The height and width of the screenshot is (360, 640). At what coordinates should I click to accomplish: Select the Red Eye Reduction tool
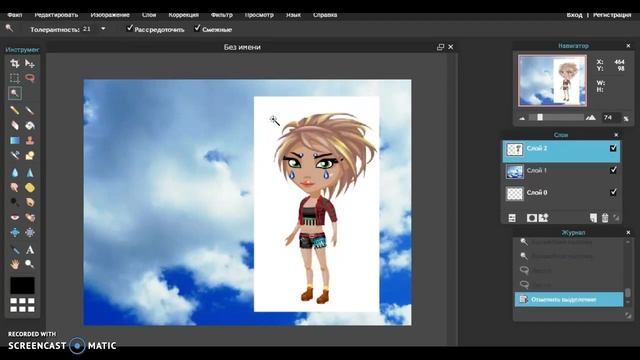pos(15,217)
